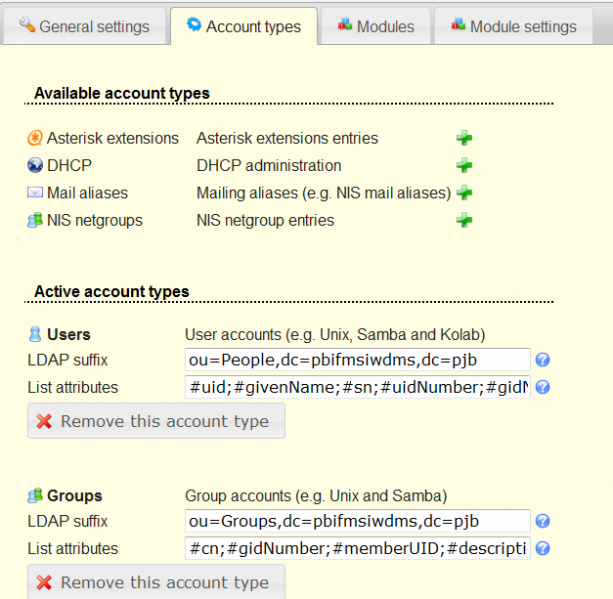Click the bold 'Groups' label
Screen dimensions: 613x599
click(x=75, y=496)
